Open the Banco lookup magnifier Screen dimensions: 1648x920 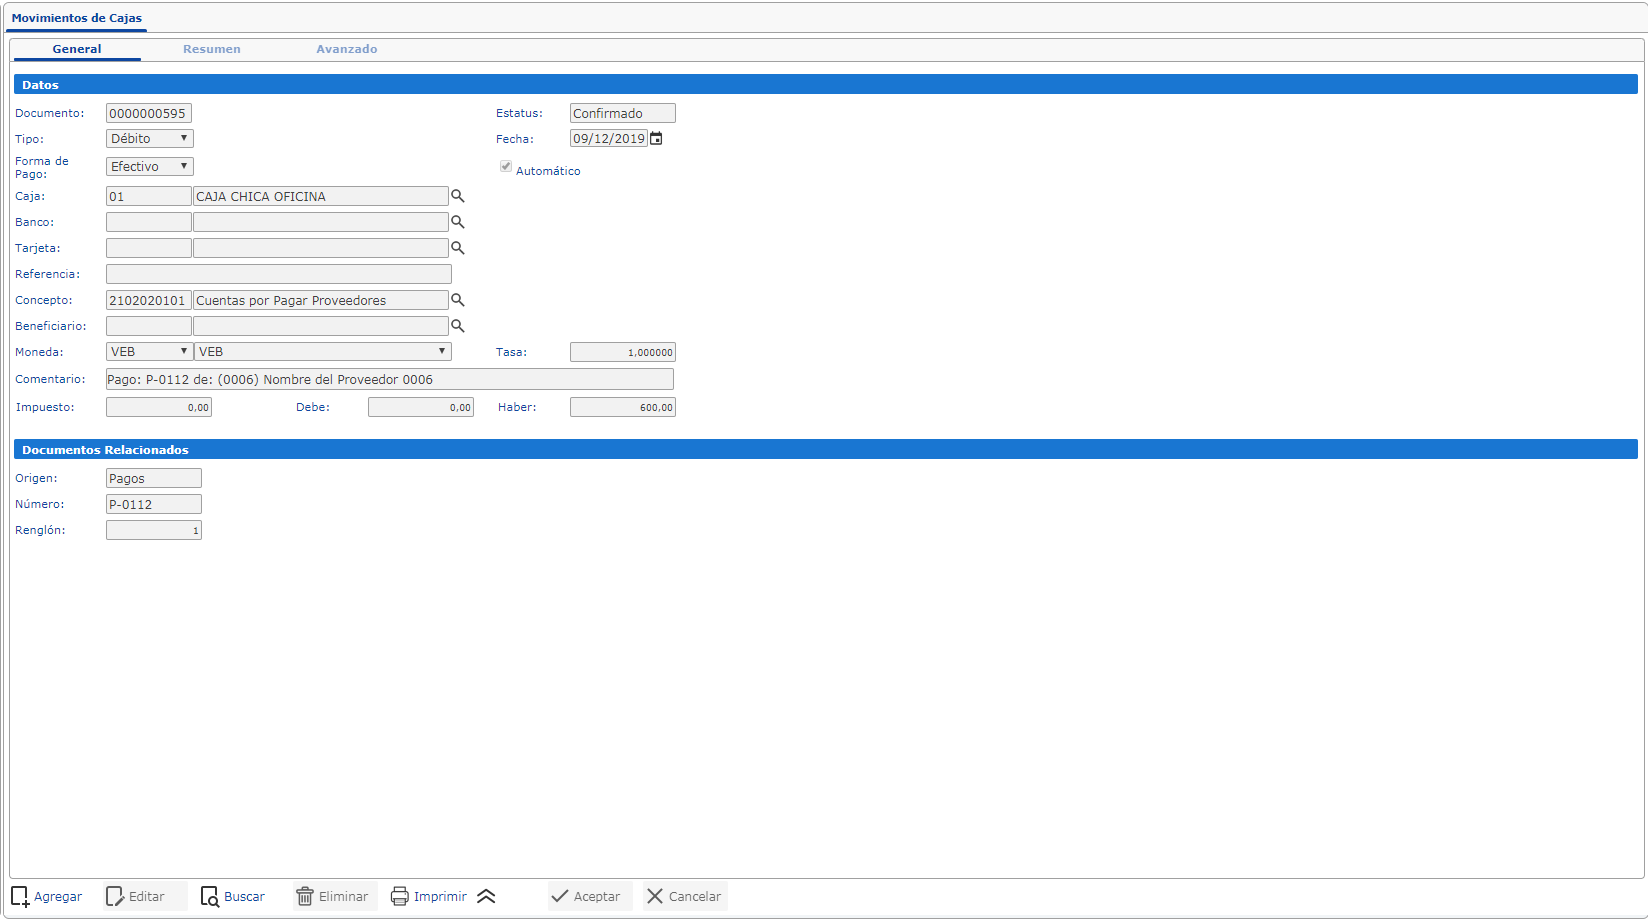tap(458, 222)
